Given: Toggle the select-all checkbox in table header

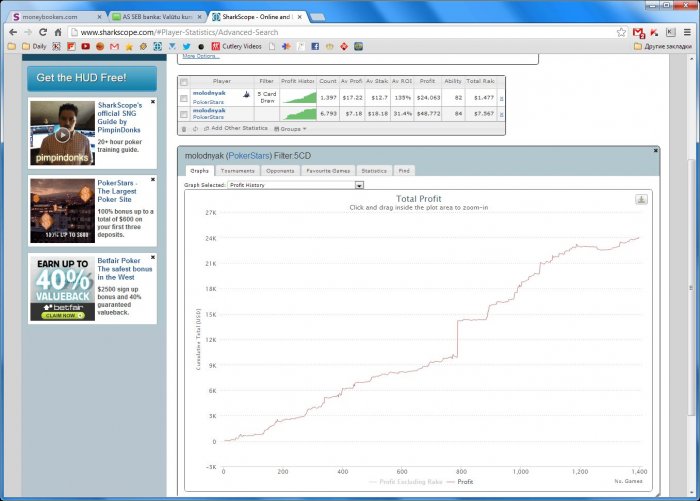Looking at the screenshot, I should point(184,81).
